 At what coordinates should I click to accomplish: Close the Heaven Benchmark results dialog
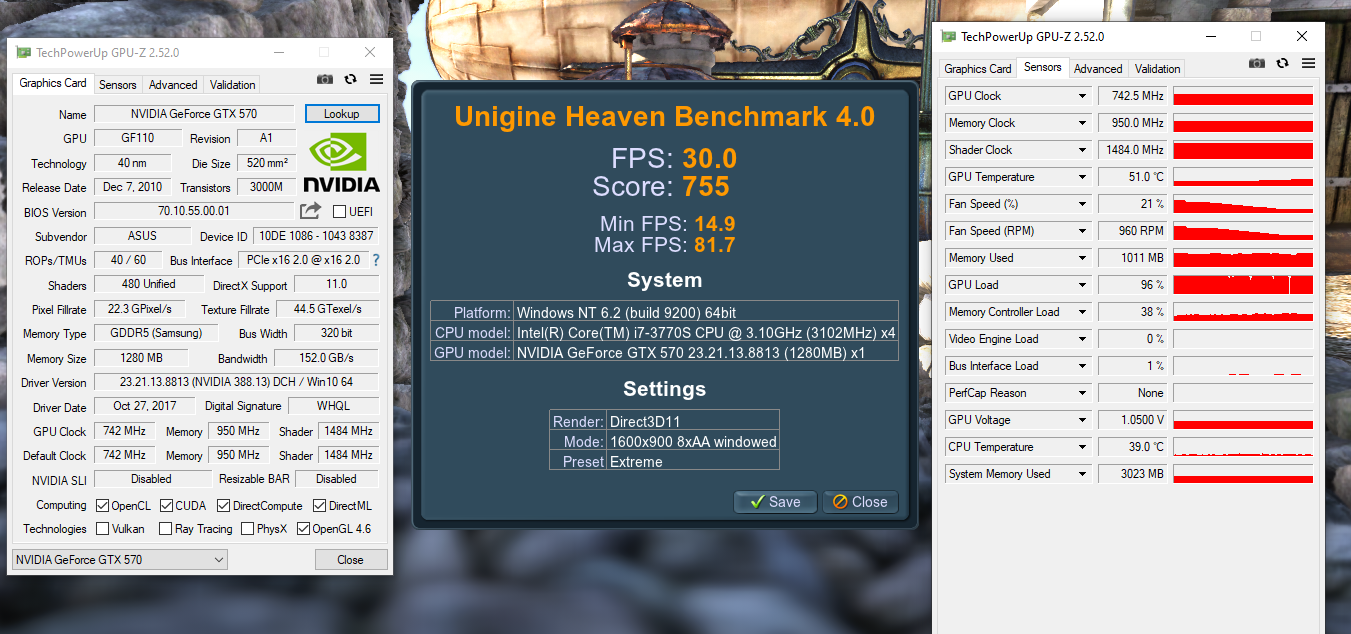pos(860,502)
